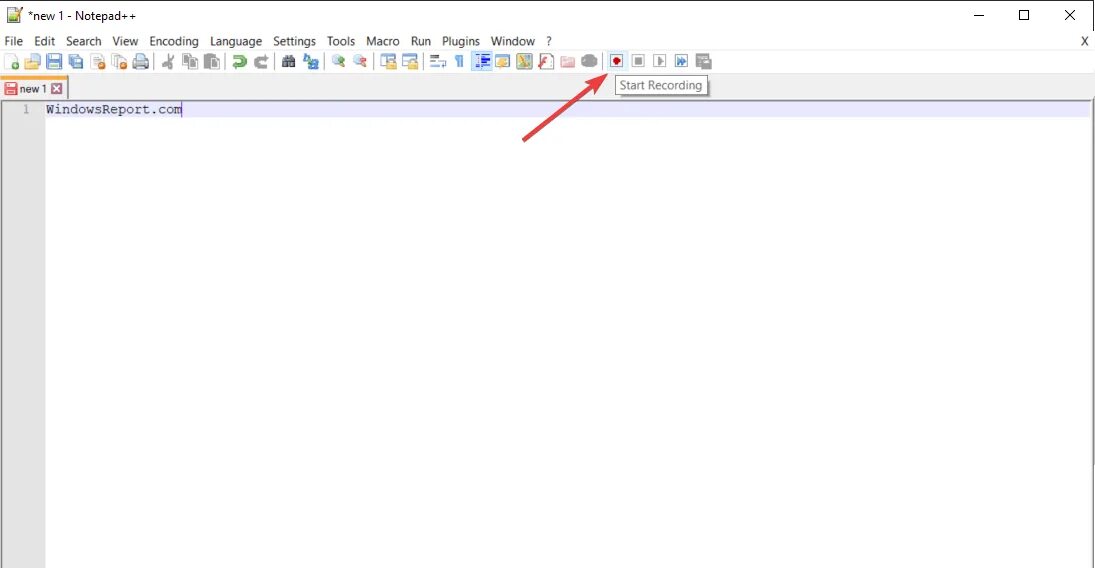1095x568 pixels.
Task: Click the Monitoring eye toolbar icon
Action: pos(589,61)
